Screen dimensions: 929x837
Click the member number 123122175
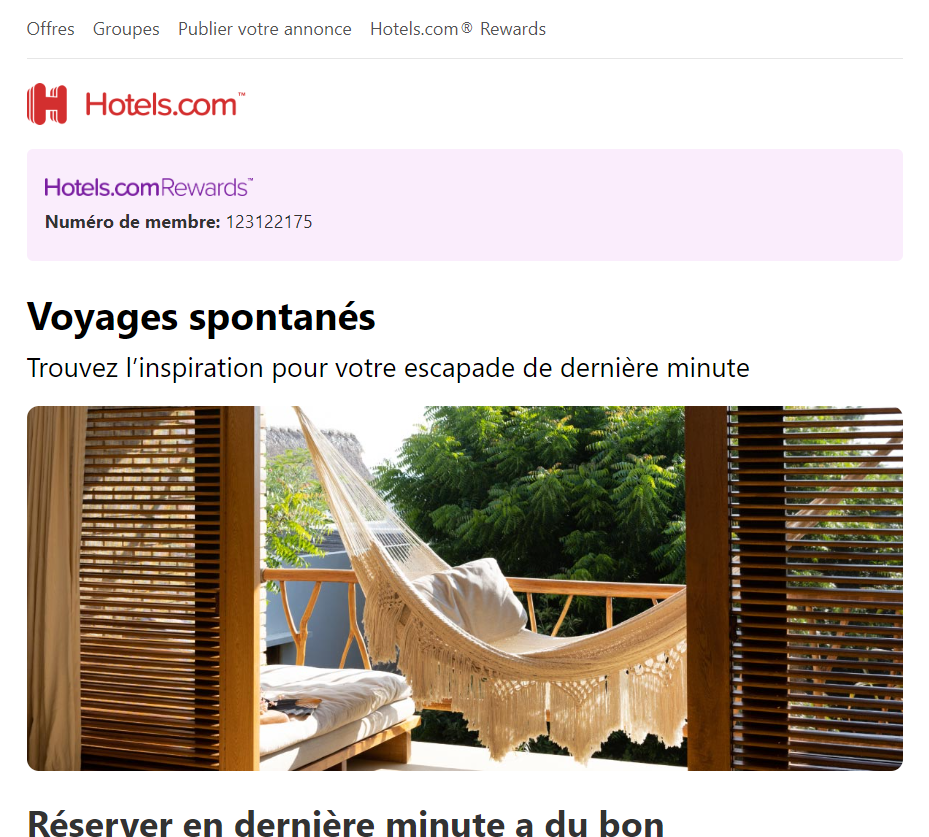pyautogui.click(x=269, y=222)
